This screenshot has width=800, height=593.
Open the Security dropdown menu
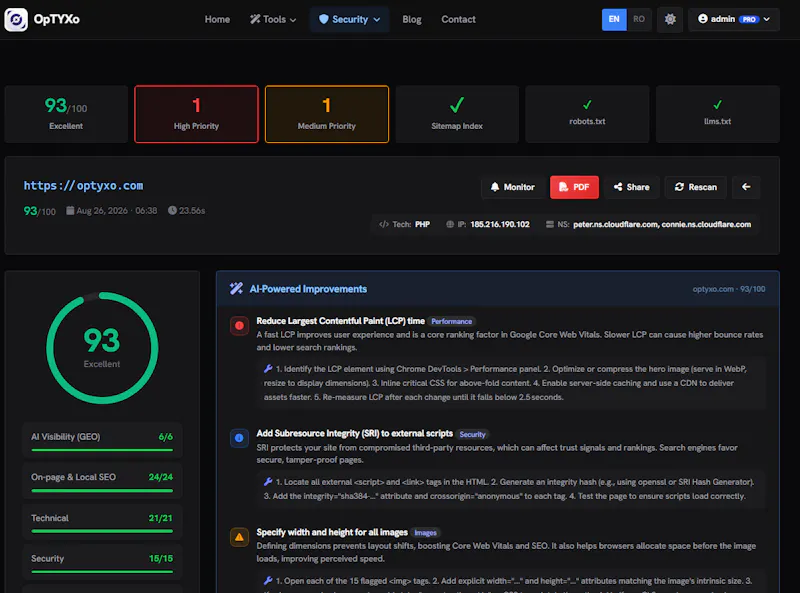349,19
